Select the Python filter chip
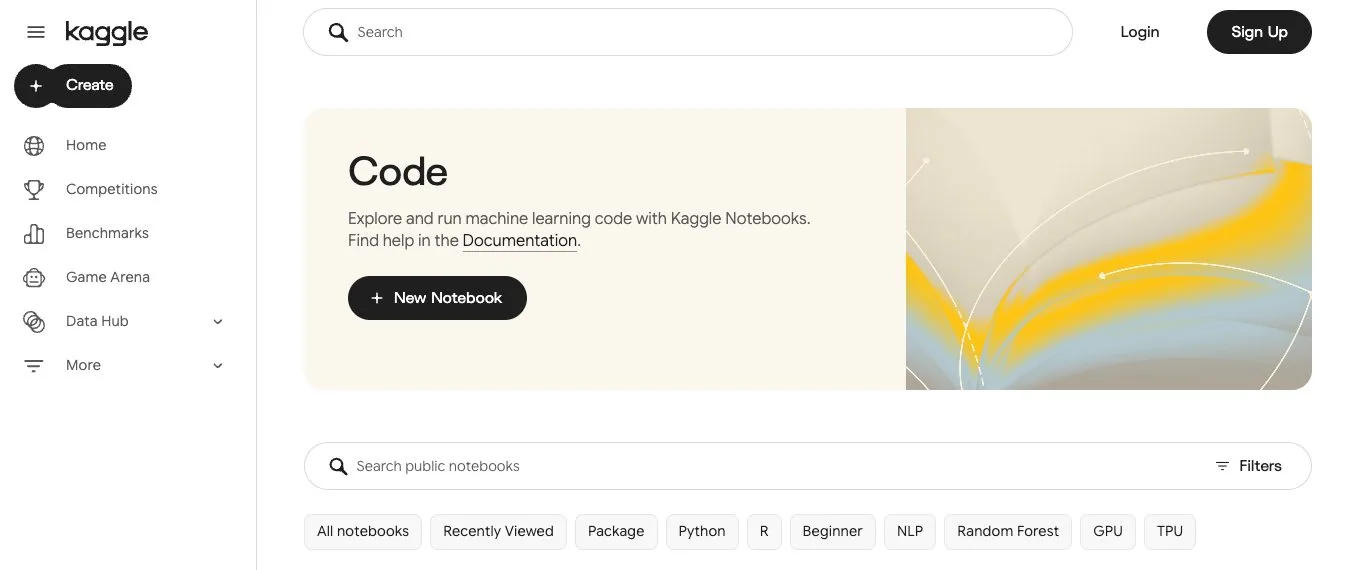The image size is (1360, 570). point(702,532)
